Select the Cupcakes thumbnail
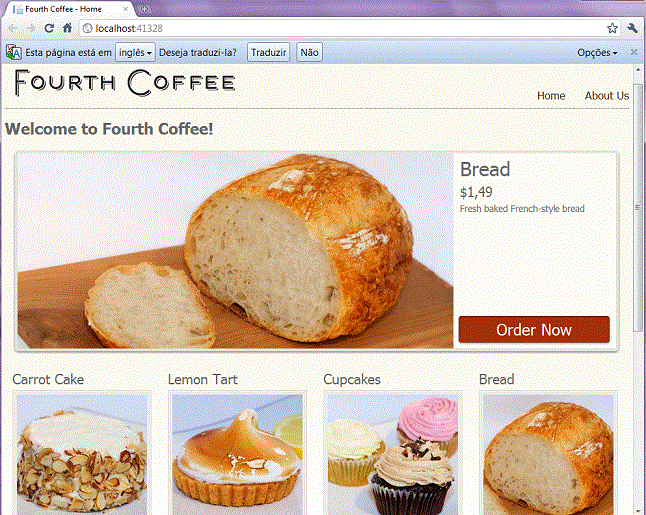Viewport: 646px width, 515px height. point(393,454)
